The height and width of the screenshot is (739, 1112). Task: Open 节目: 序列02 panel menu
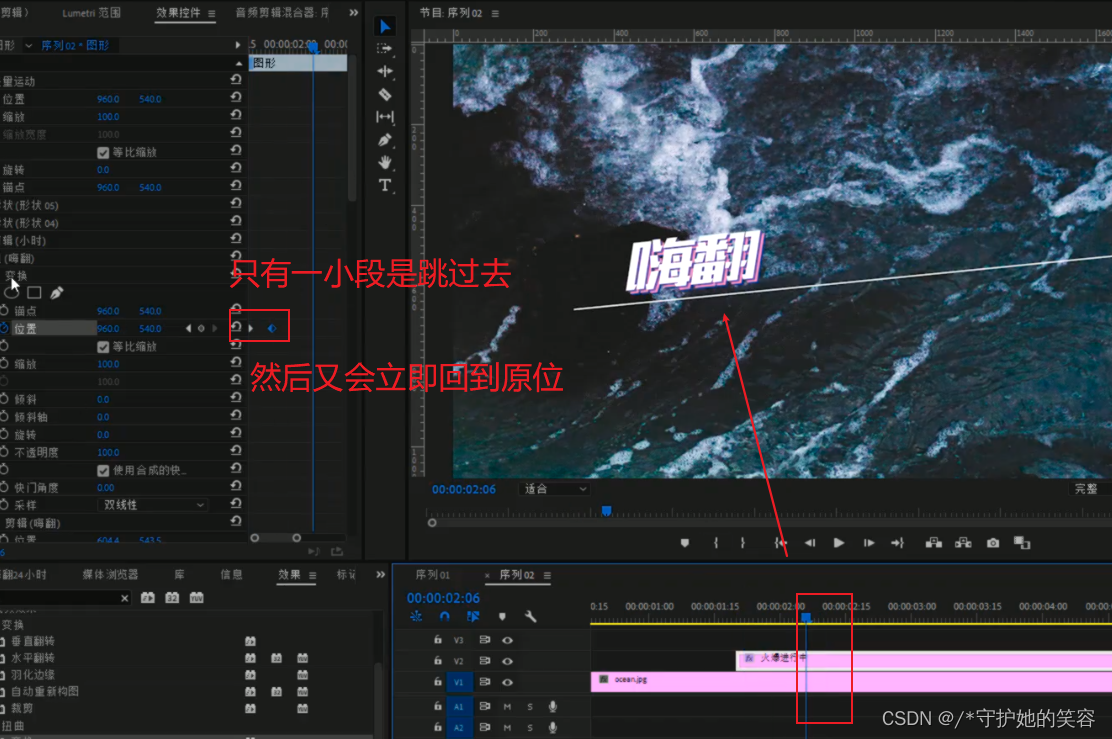pyautogui.click(x=495, y=13)
